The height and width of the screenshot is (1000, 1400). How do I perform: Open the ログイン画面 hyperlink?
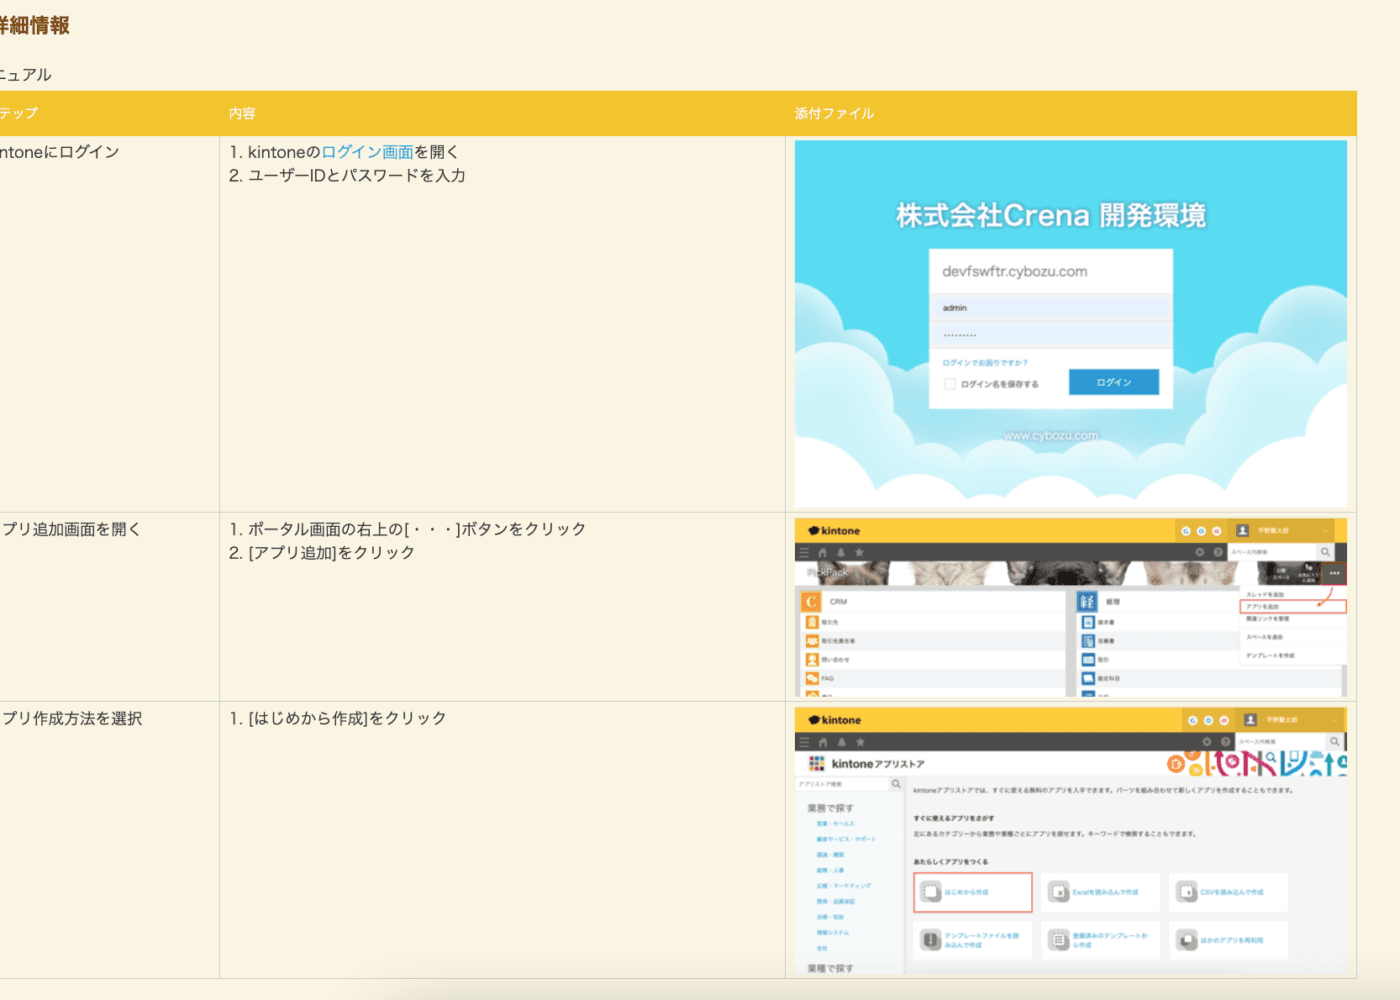pyautogui.click(x=368, y=152)
